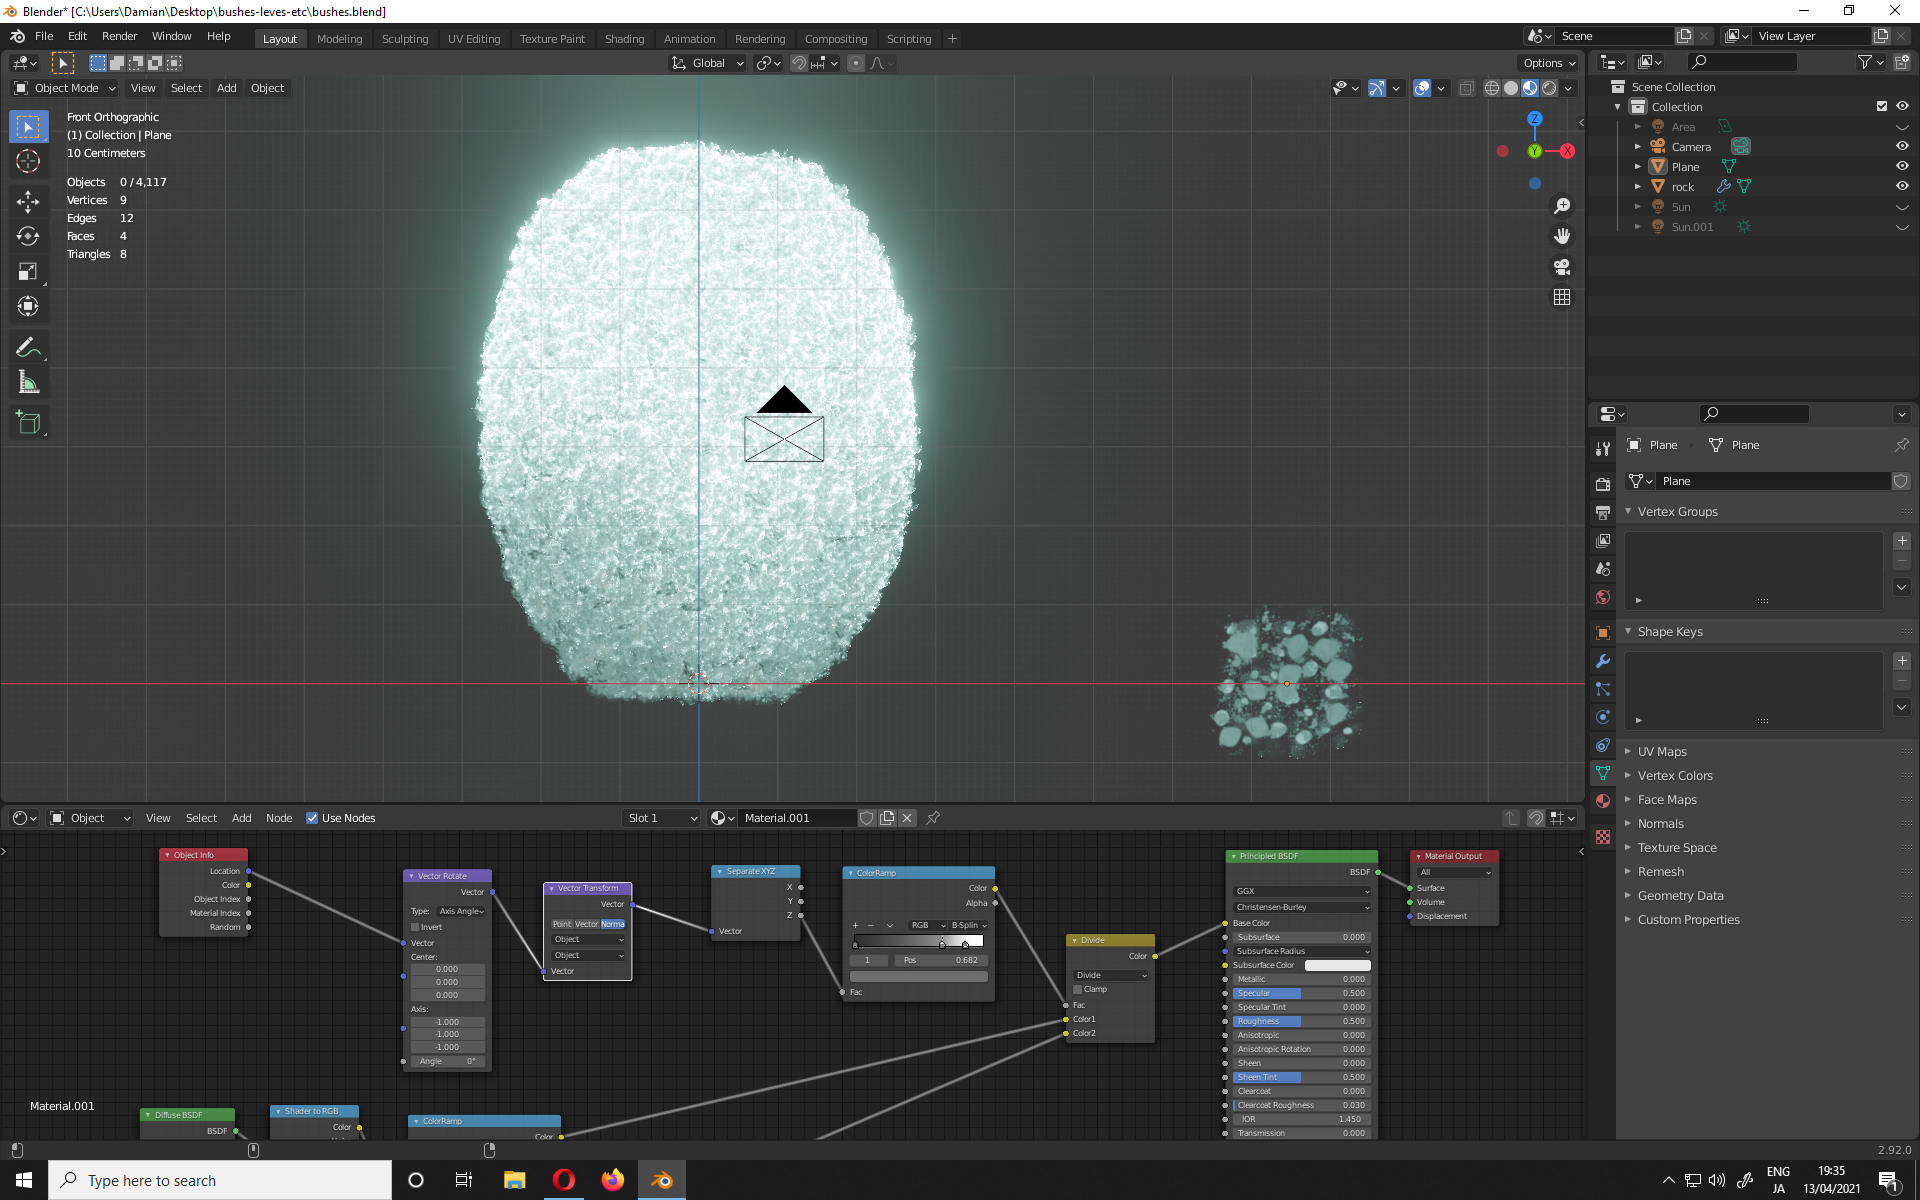Click the Subsurface Color swatch
The width and height of the screenshot is (1920, 1200).
1337,965
